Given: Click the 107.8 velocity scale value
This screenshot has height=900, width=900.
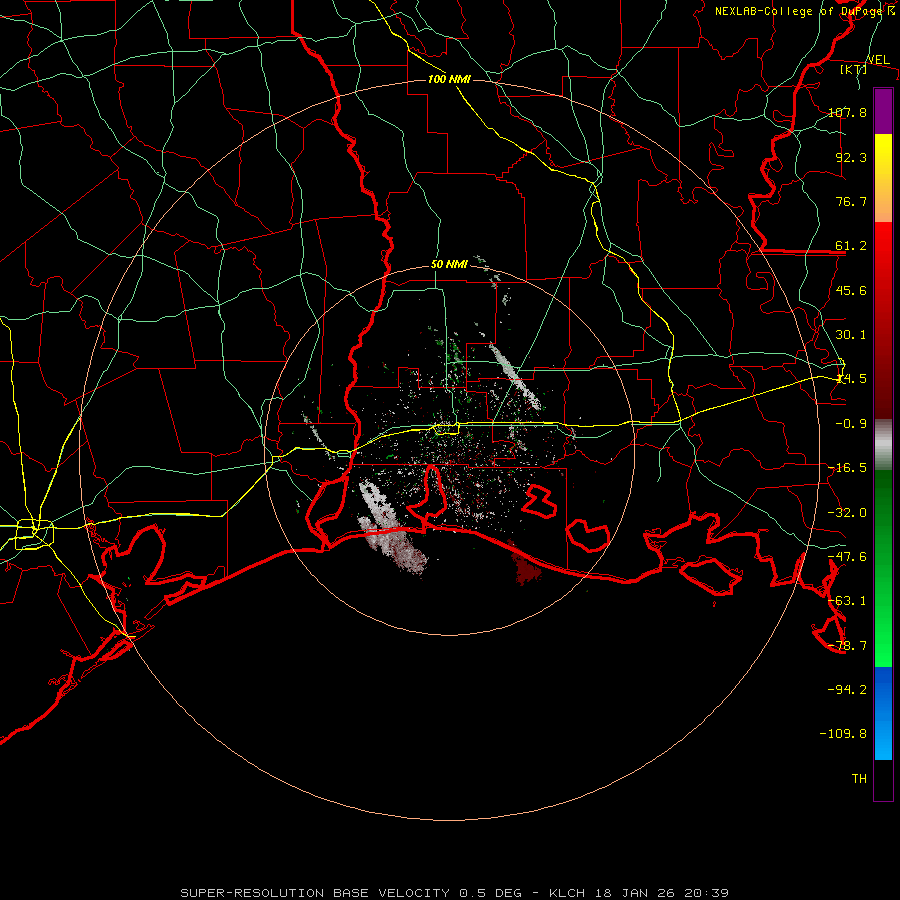Looking at the screenshot, I should tap(848, 112).
